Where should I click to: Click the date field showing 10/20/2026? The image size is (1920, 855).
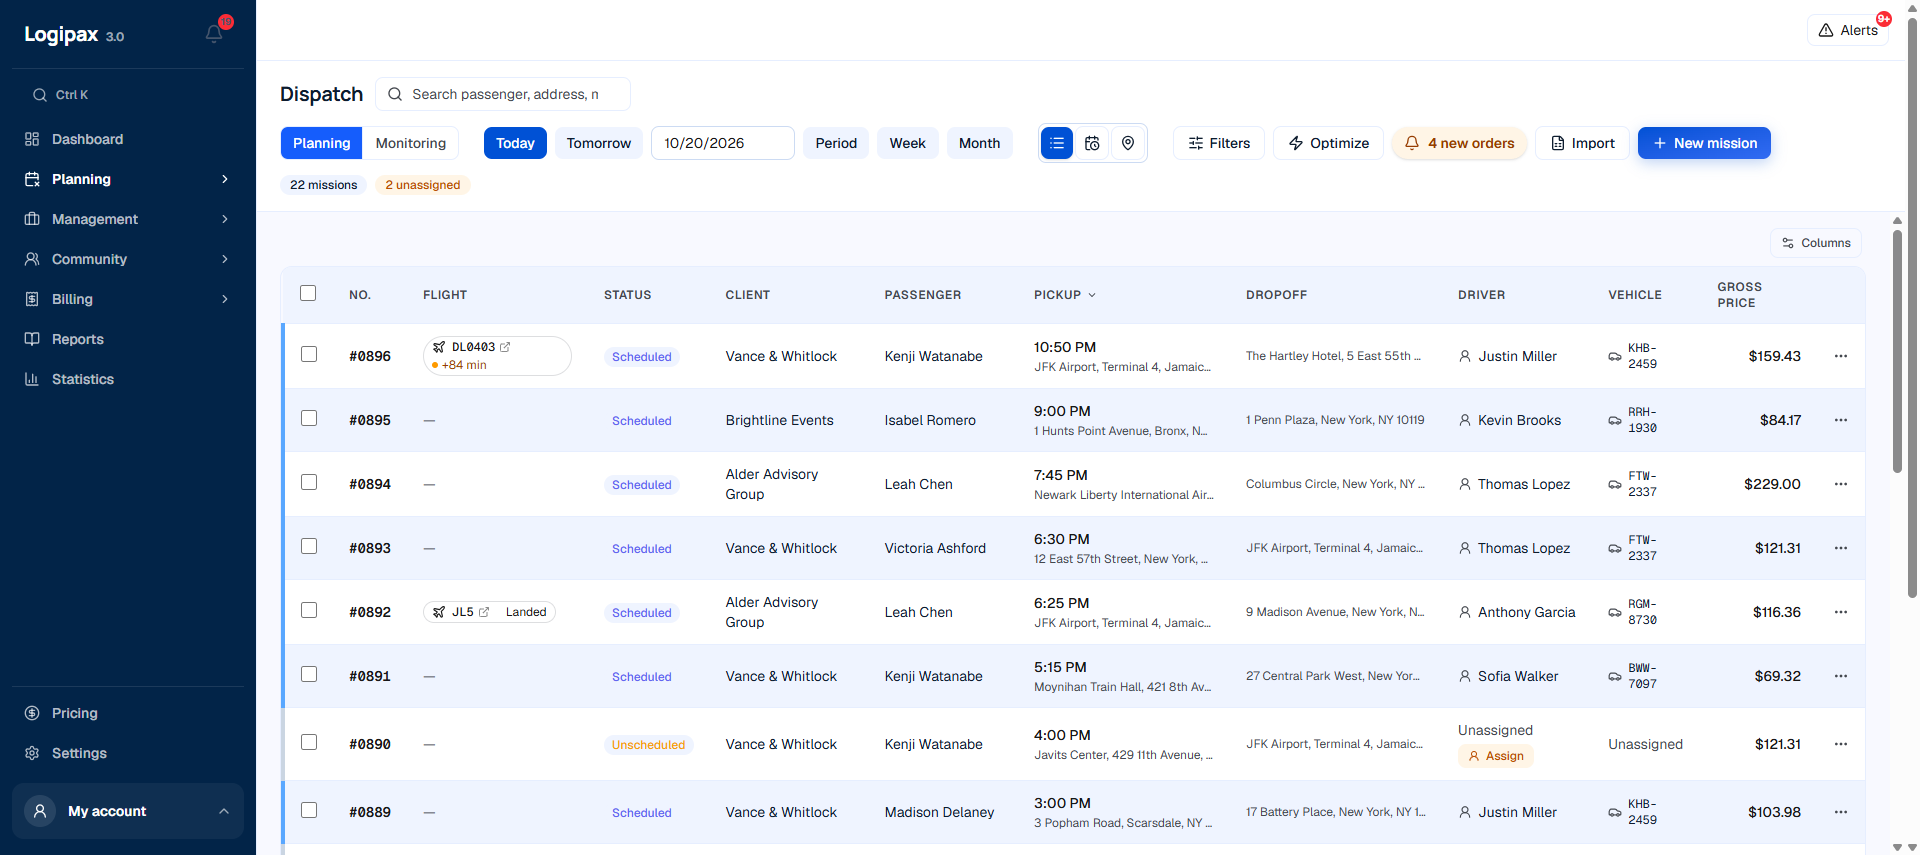point(723,143)
